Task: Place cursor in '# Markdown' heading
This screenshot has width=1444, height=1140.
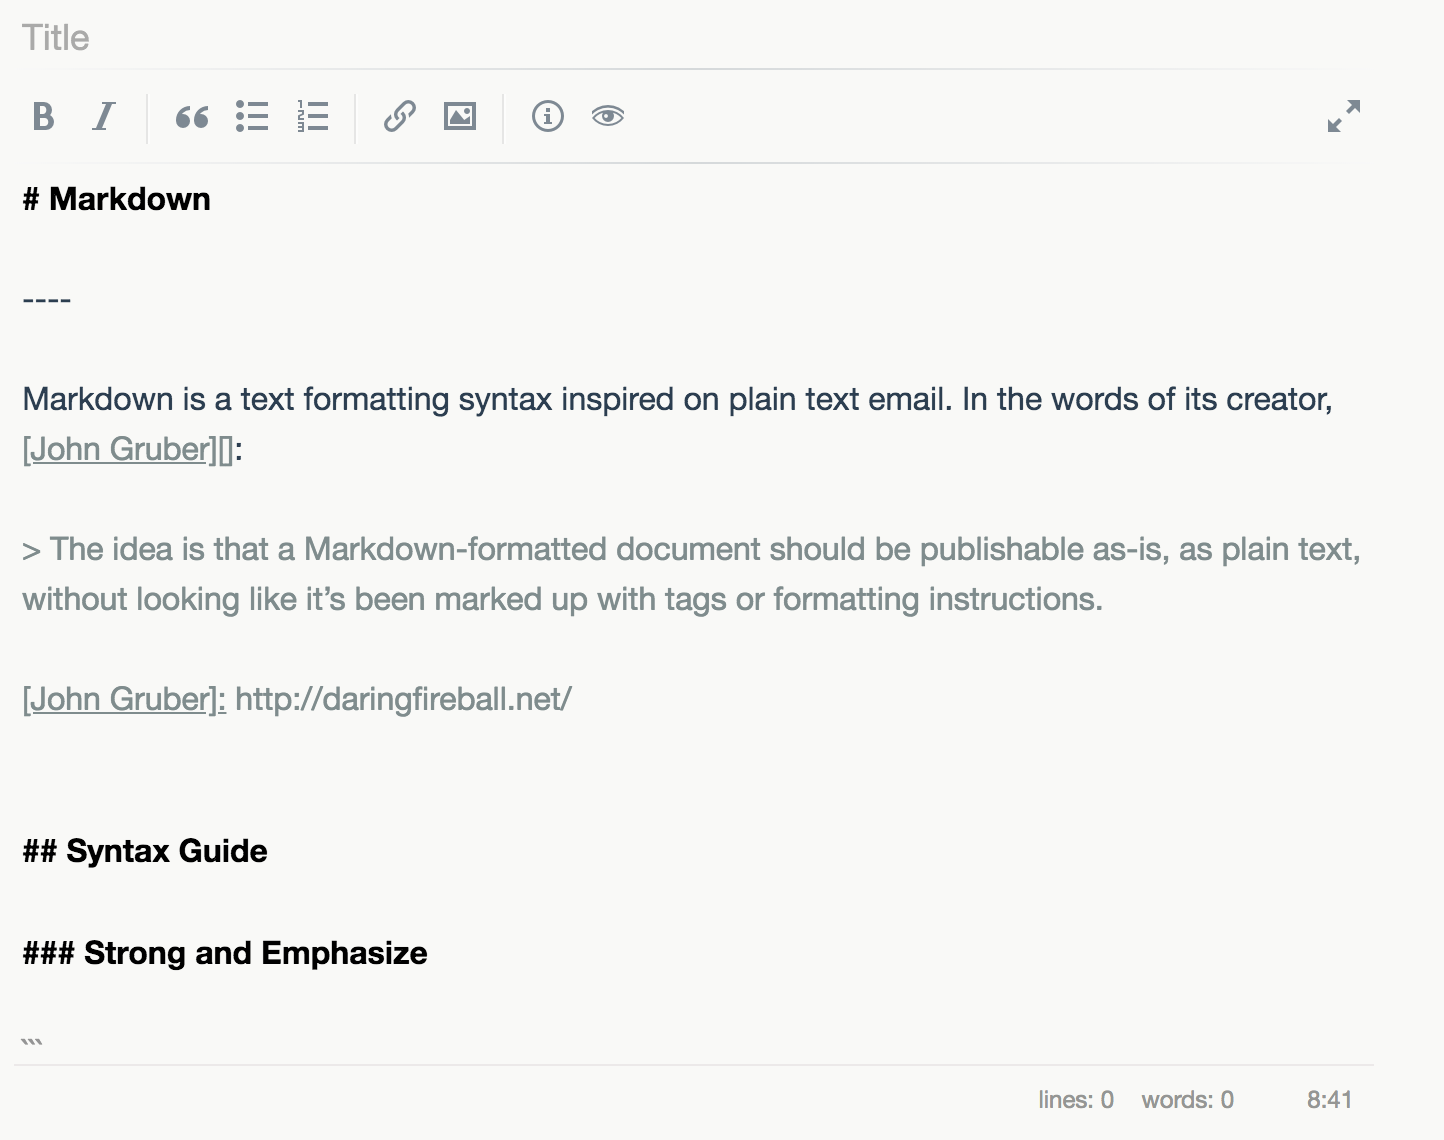Action: pos(130,200)
